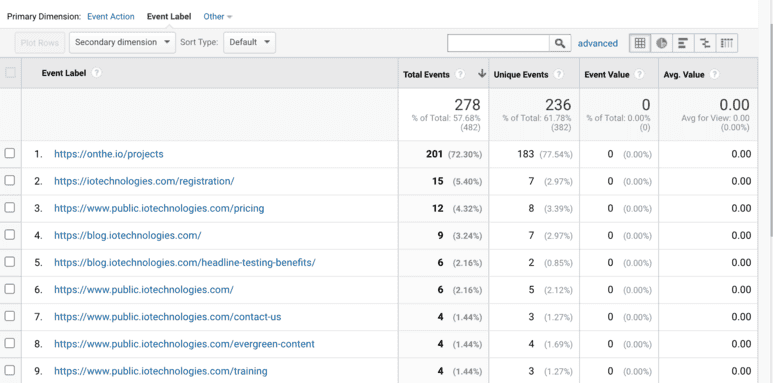773x383 pixels.
Task: Select checkbox for headline-testing-benefits row
Action: click(10, 262)
